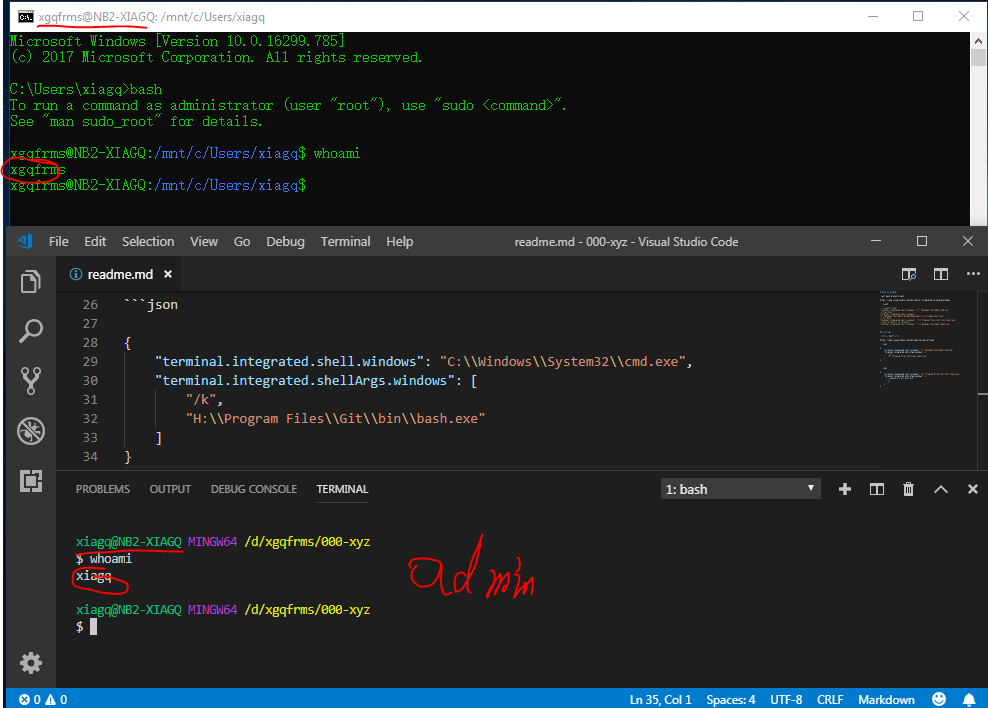This screenshot has width=988, height=708.
Task: Open the Terminal menu
Action: 345,241
